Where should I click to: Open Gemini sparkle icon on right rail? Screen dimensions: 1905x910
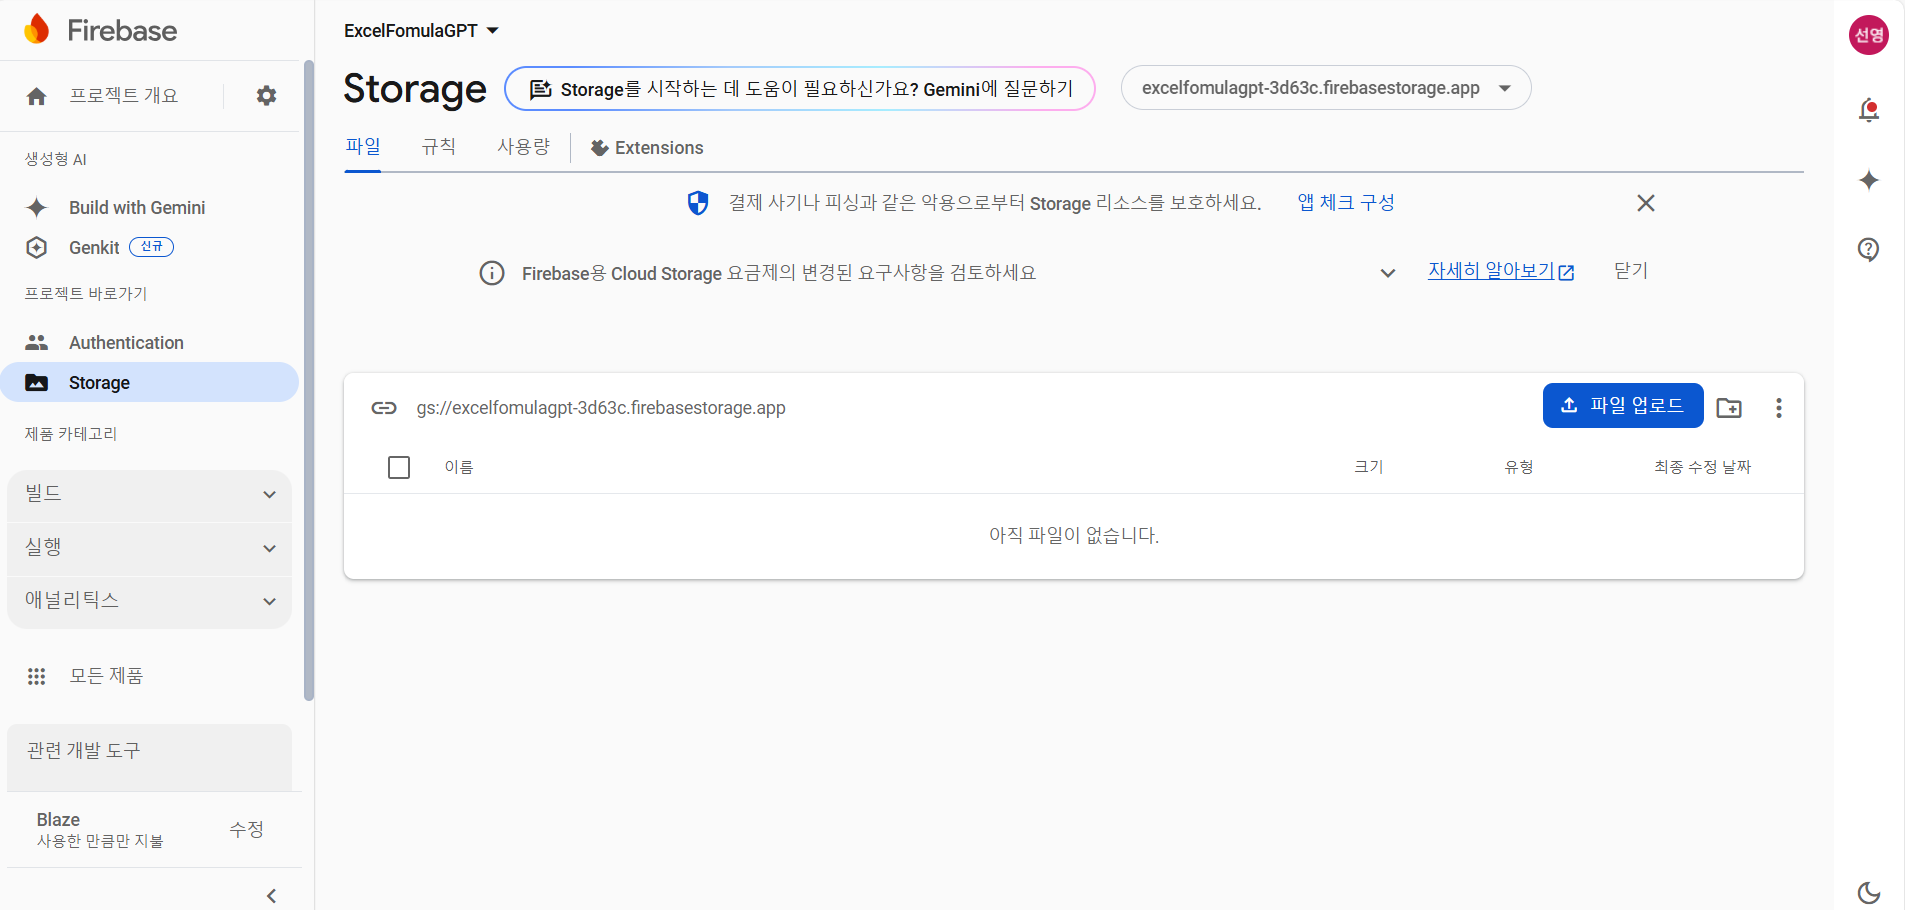point(1868,180)
